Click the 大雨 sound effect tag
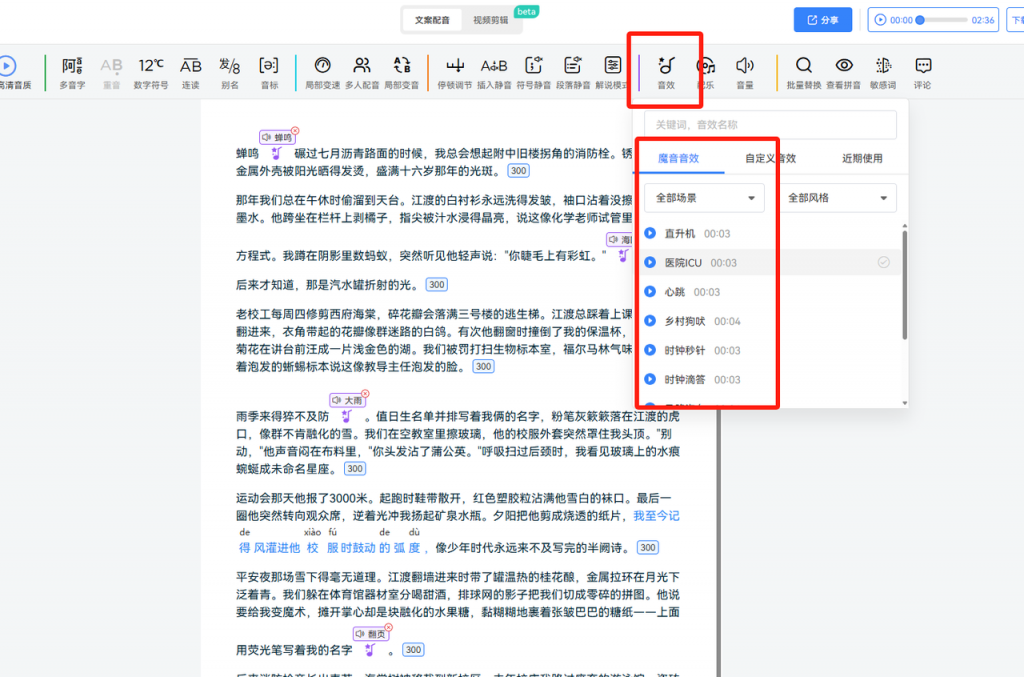1024x677 pixels. (347, 400)
